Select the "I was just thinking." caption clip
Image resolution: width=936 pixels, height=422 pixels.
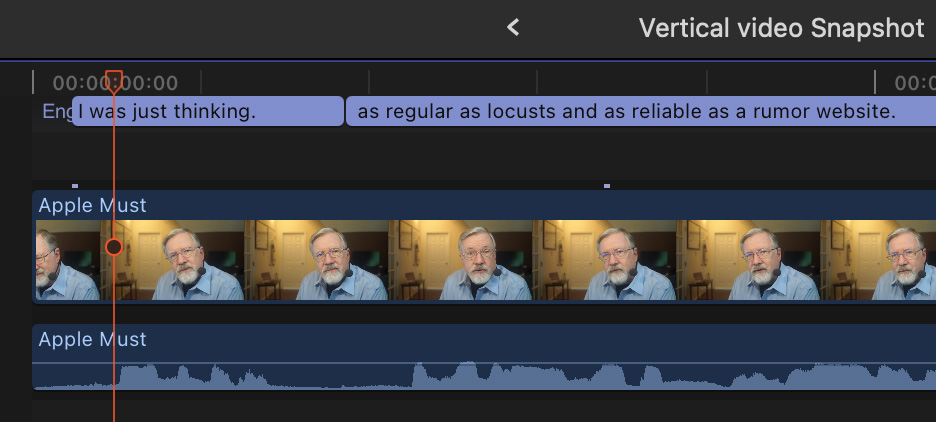[208, 111]
